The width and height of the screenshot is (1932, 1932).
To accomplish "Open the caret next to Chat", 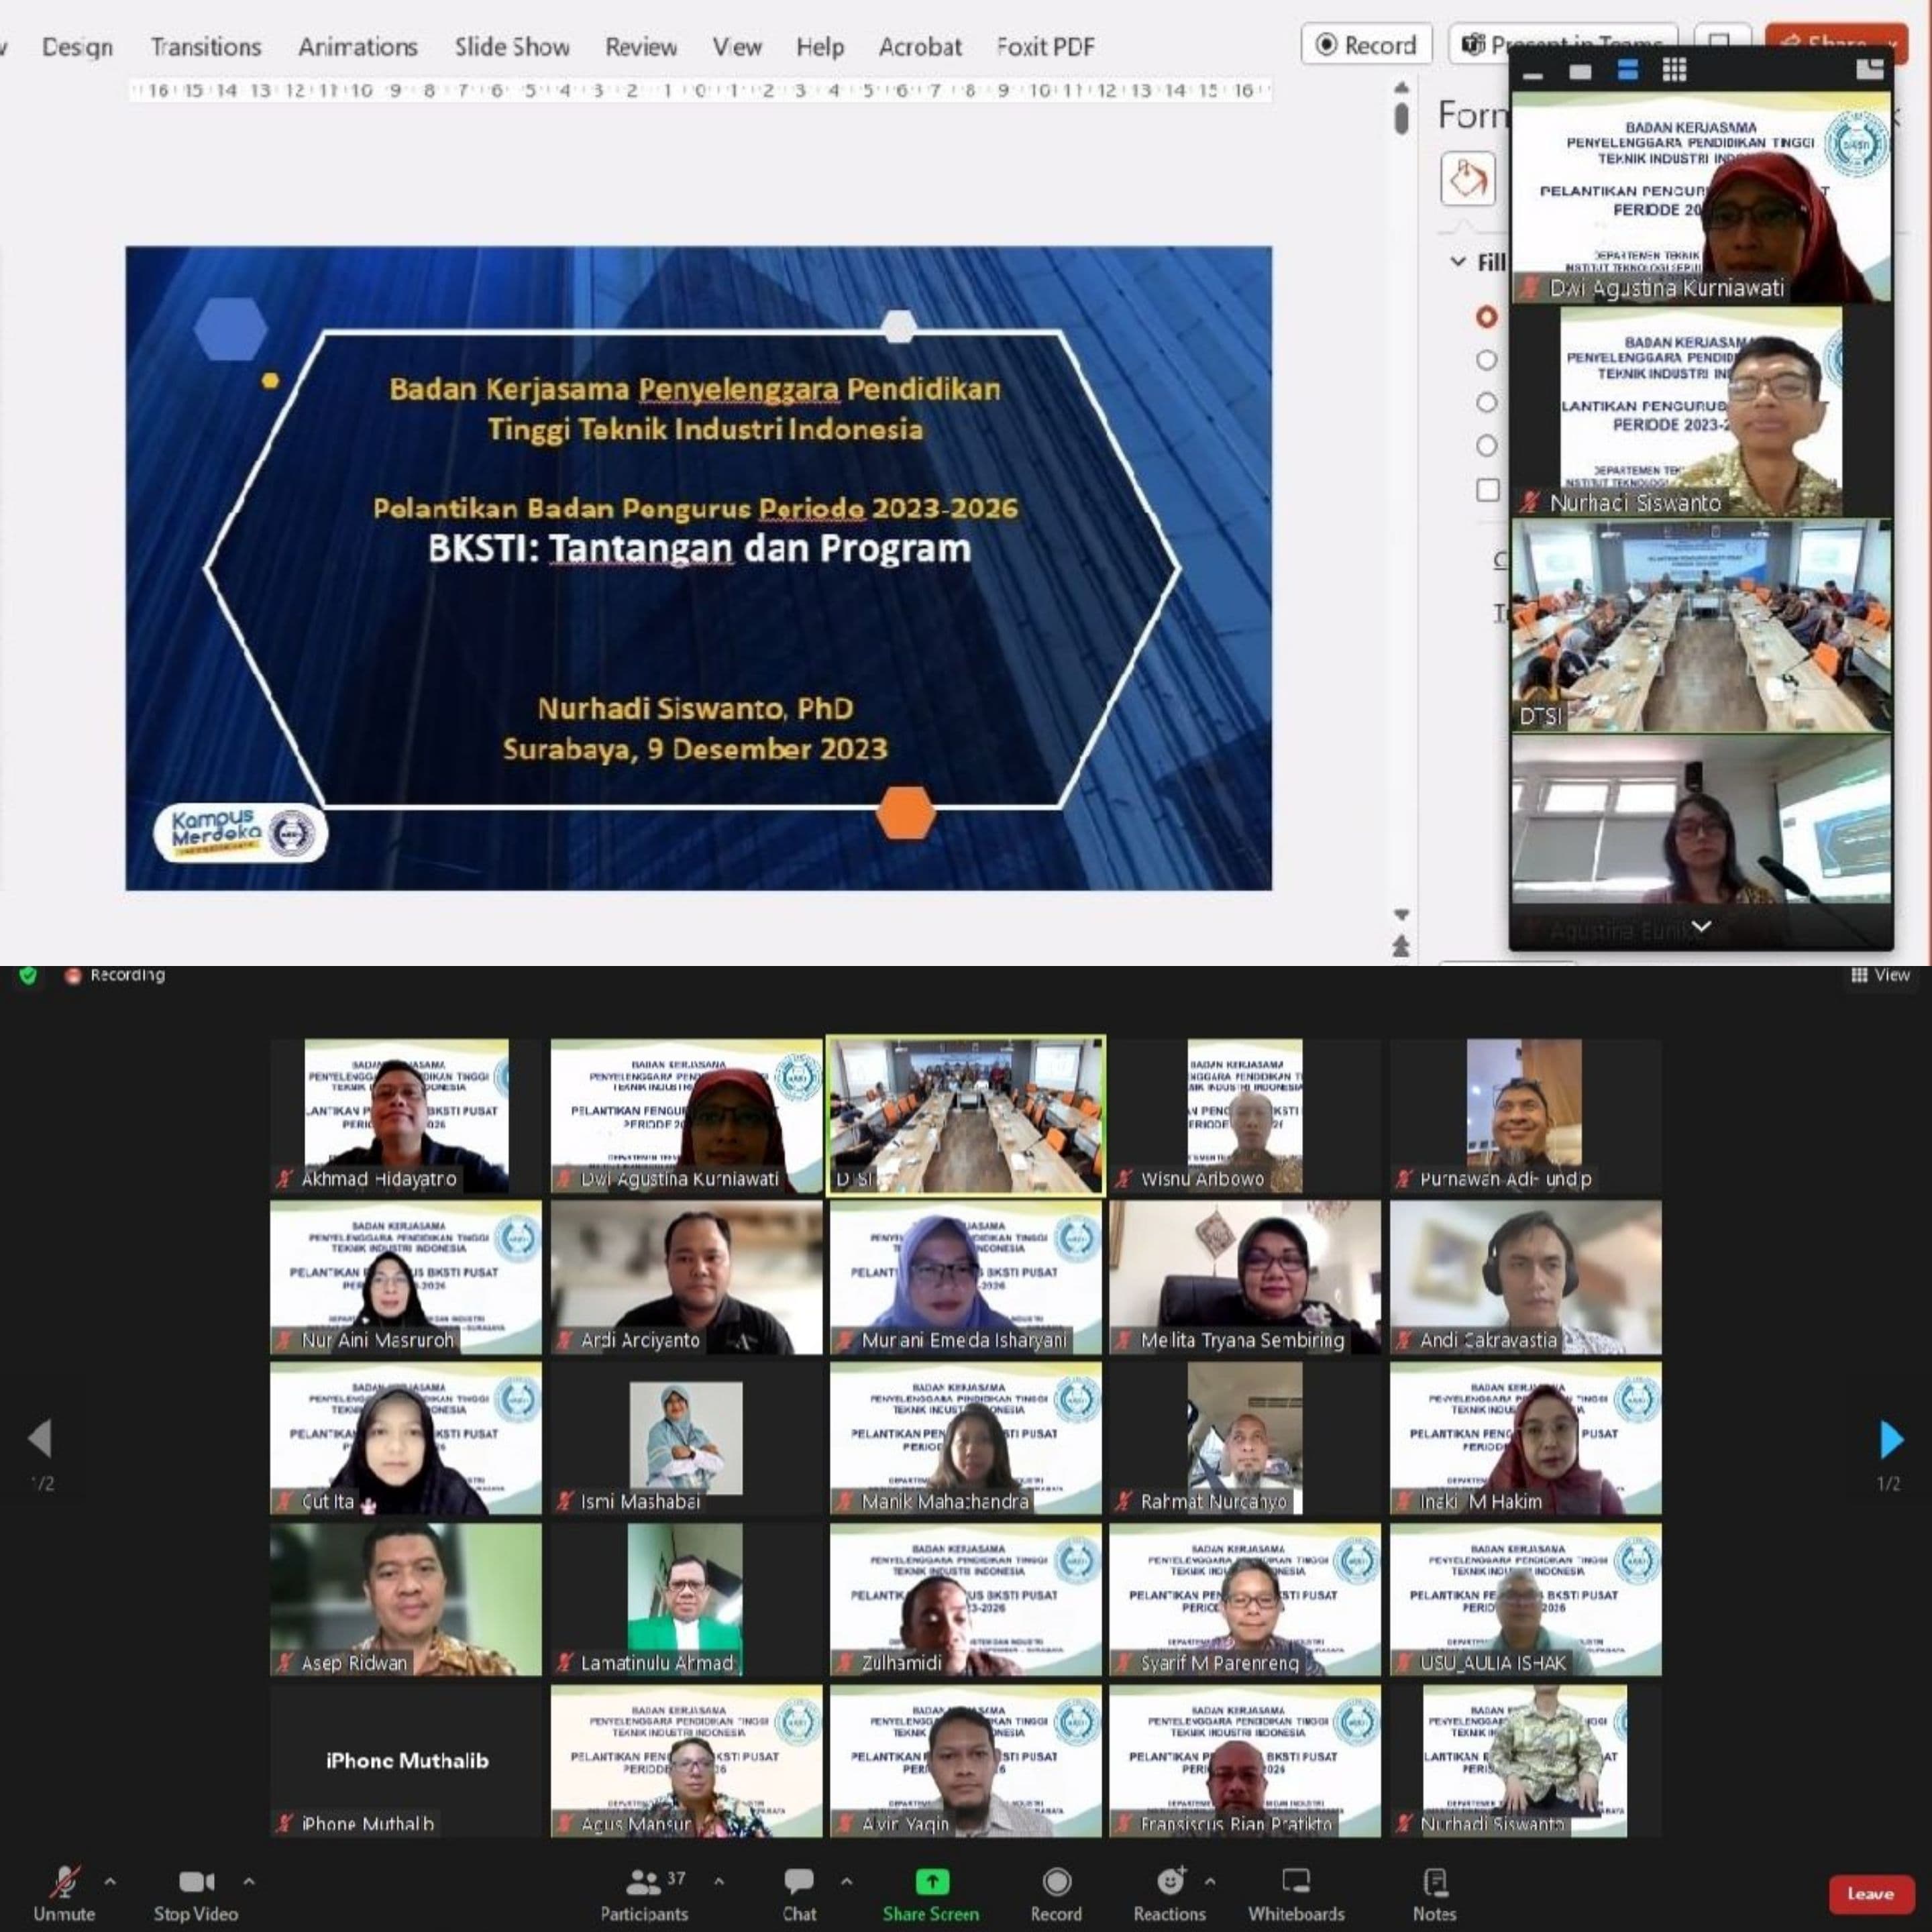I will (847, 1882).
